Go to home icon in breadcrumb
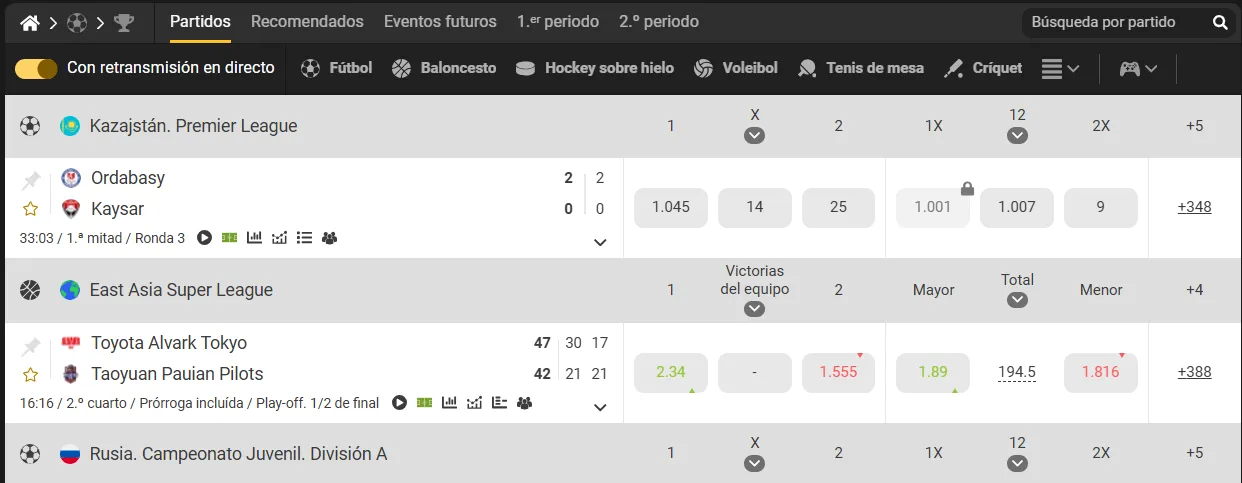Viewport: 1242px width, 483px height. 30,22
